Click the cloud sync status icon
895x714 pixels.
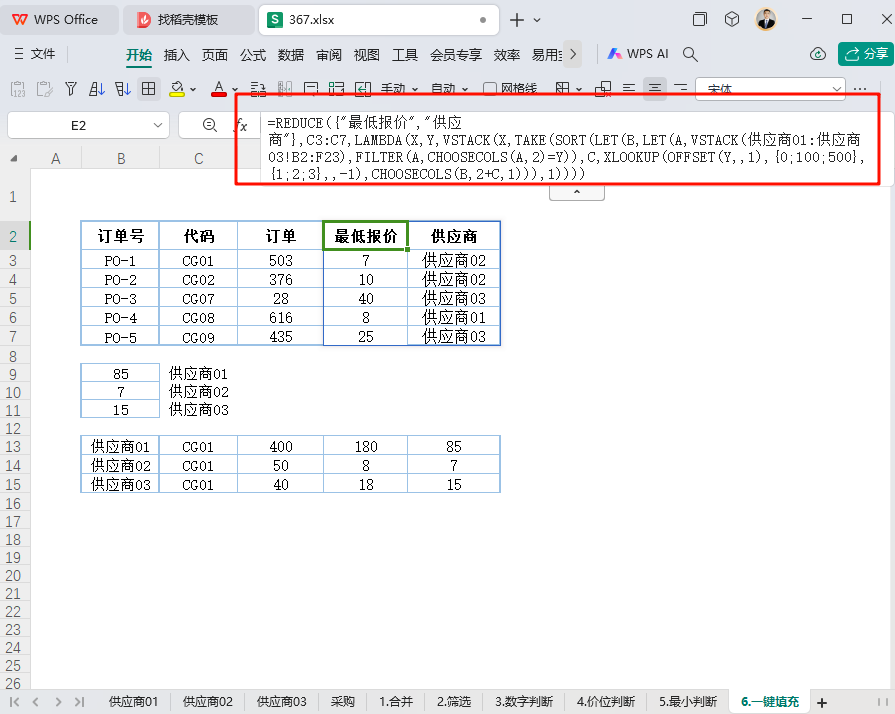point(818,54)
